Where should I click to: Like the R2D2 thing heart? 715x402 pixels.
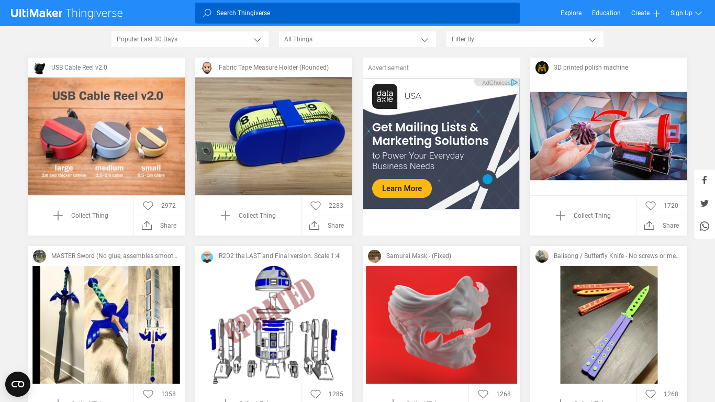tap(316, 394)
